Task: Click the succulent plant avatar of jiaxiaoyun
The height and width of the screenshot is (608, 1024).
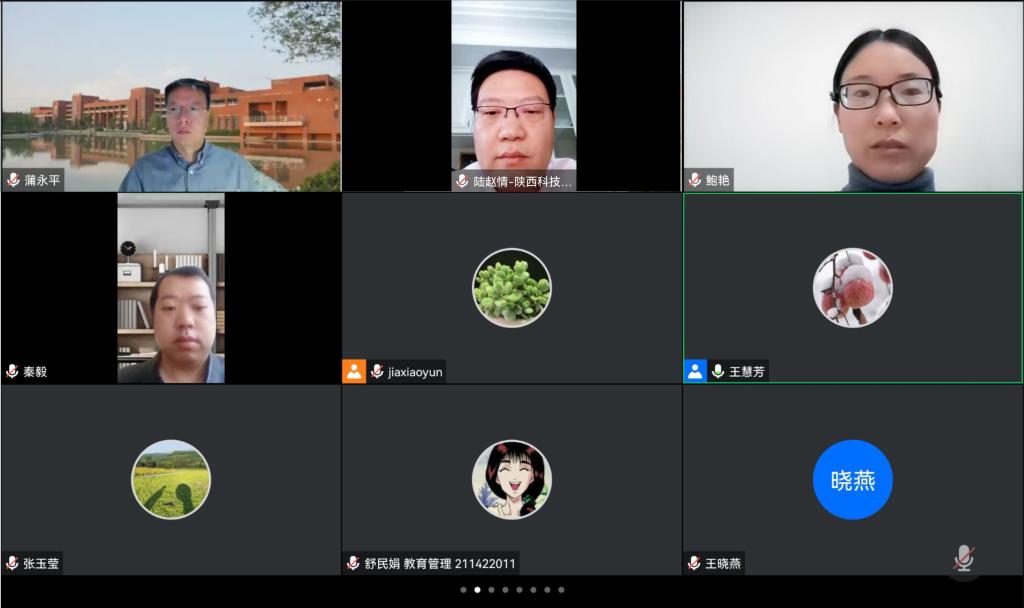Action: 511,287
